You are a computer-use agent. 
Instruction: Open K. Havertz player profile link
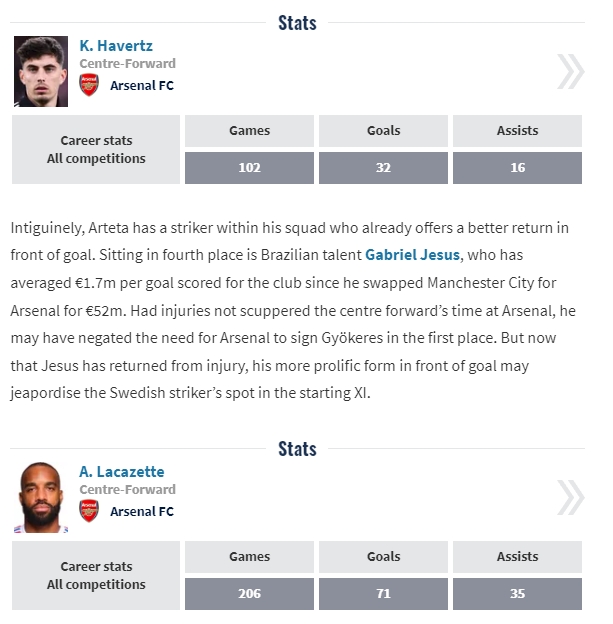click(116, 46)
